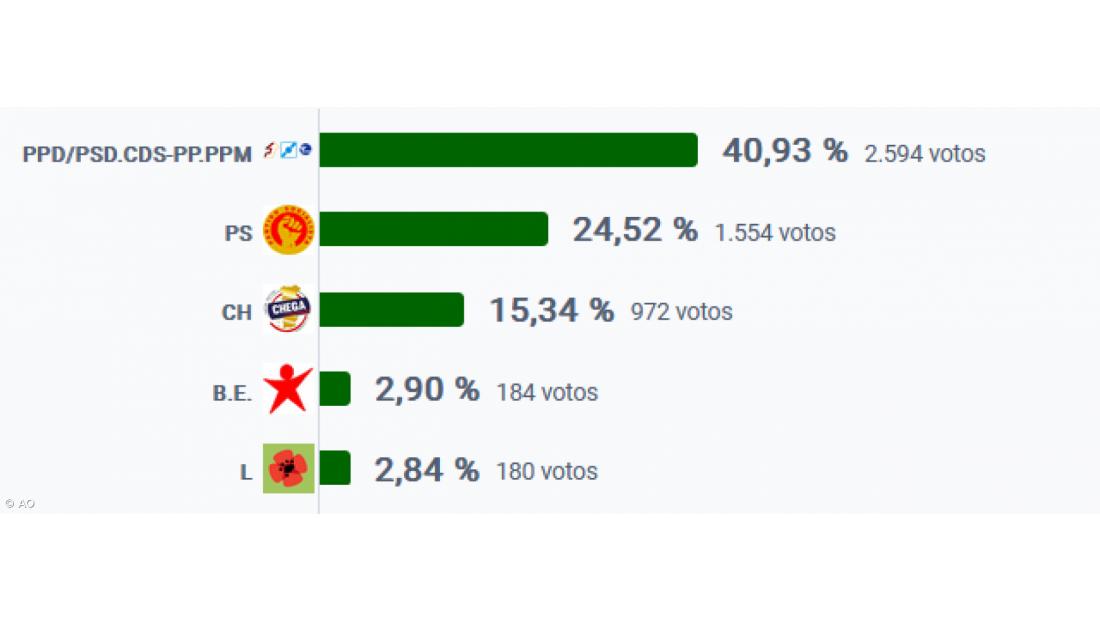Click the 2.594 votos vote count
Viewport: 1100px width, 620px height.
click(925, 154)
